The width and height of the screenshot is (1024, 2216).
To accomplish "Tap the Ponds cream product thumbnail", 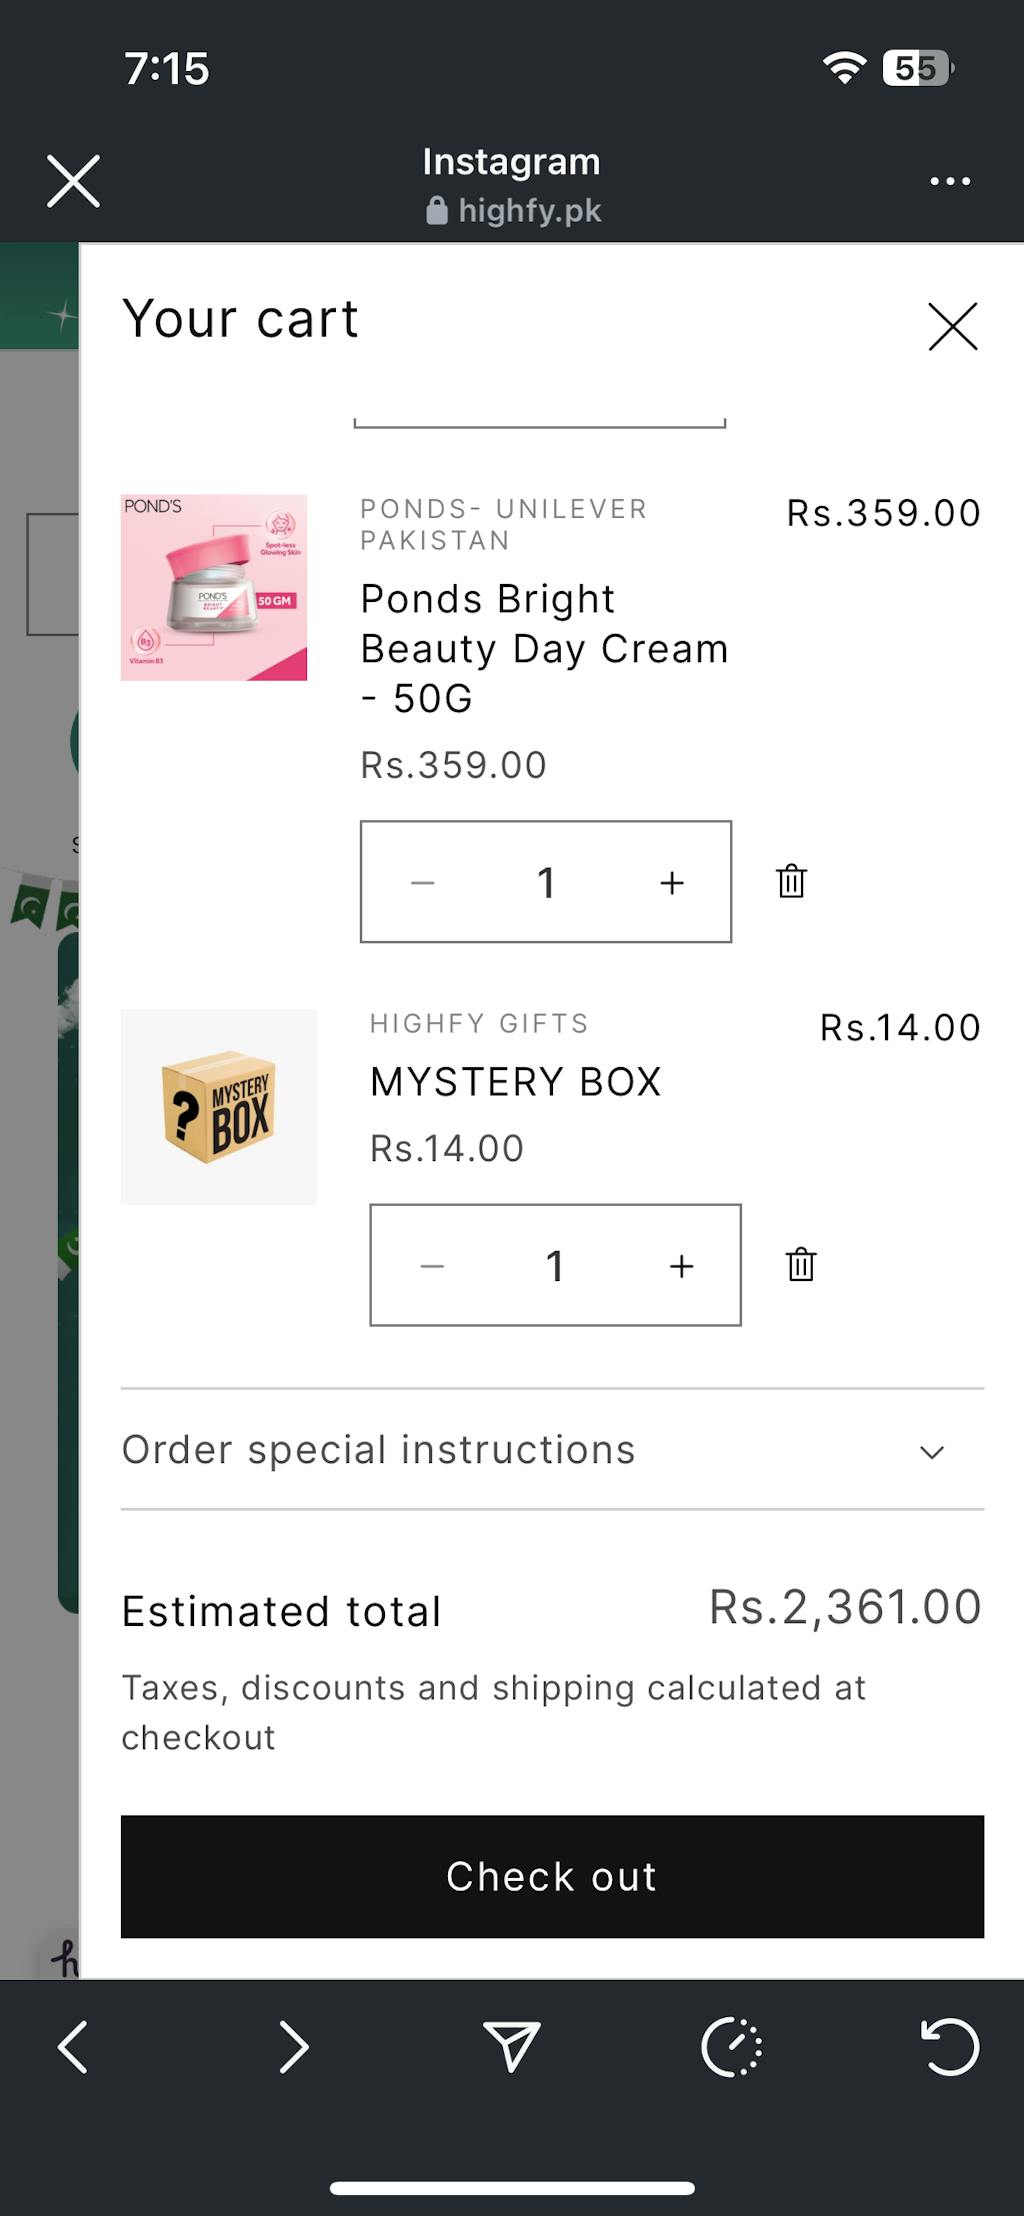I will (x=214, y=587).
